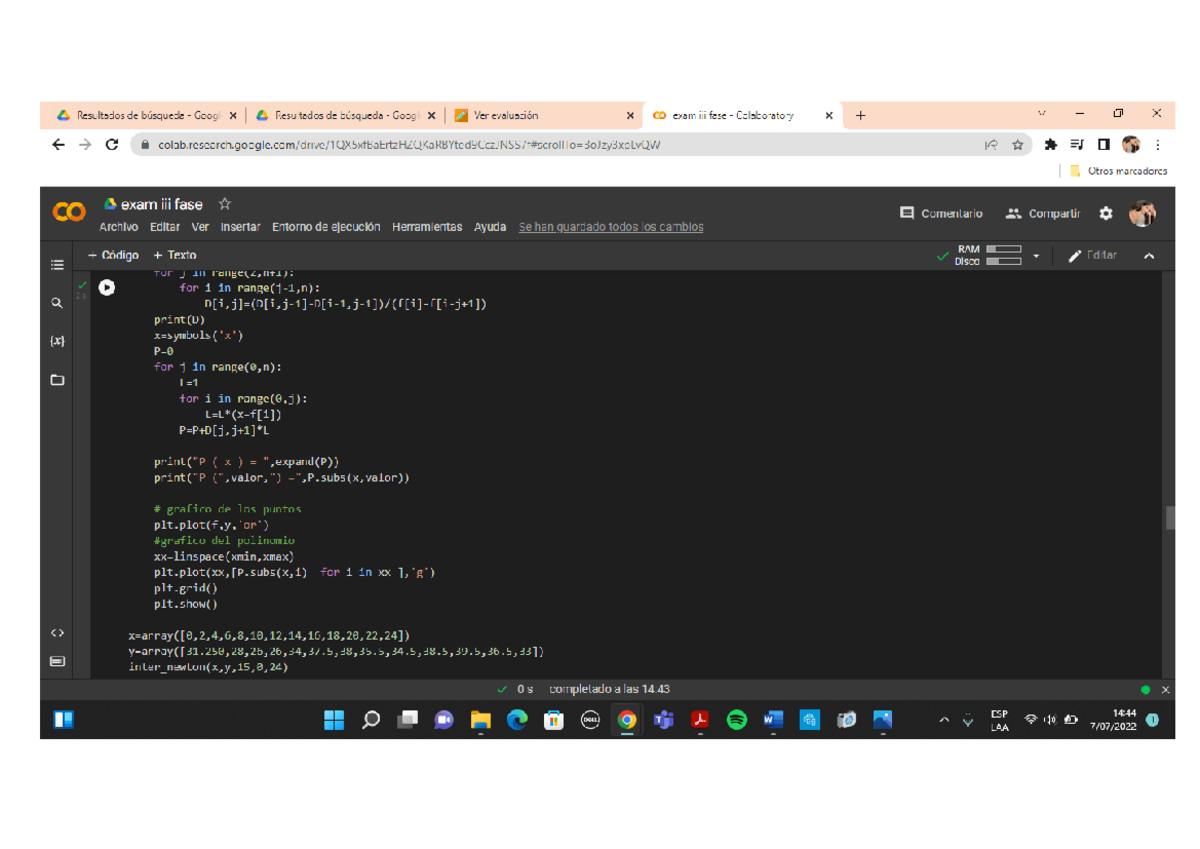Open the search and replace sidebar icon

point(57,303)
